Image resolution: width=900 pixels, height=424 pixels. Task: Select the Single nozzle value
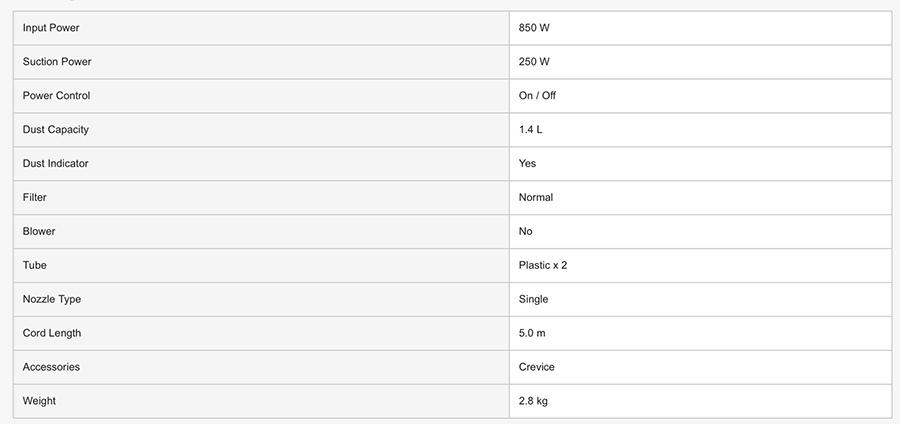pyautogui.click(x=534, y=300)
